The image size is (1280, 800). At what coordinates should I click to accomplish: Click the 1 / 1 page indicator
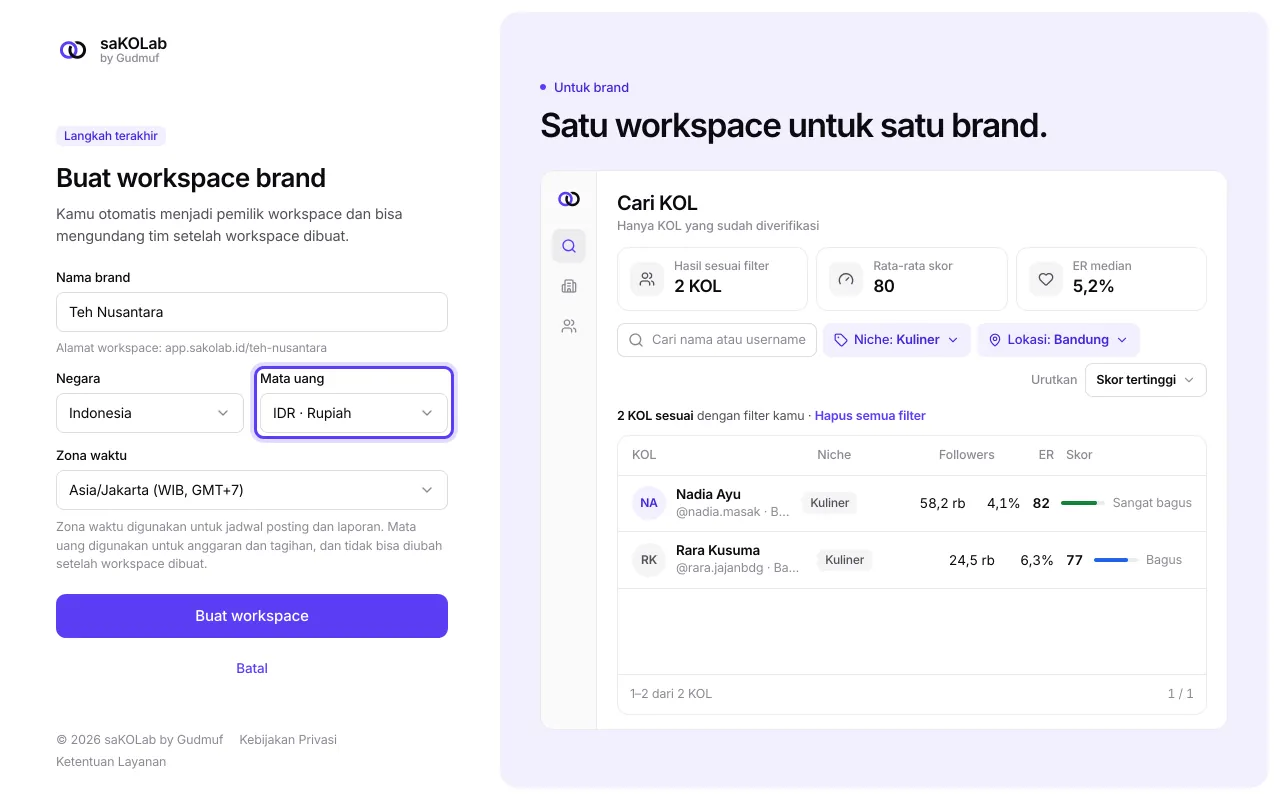tap(1180, 694)
